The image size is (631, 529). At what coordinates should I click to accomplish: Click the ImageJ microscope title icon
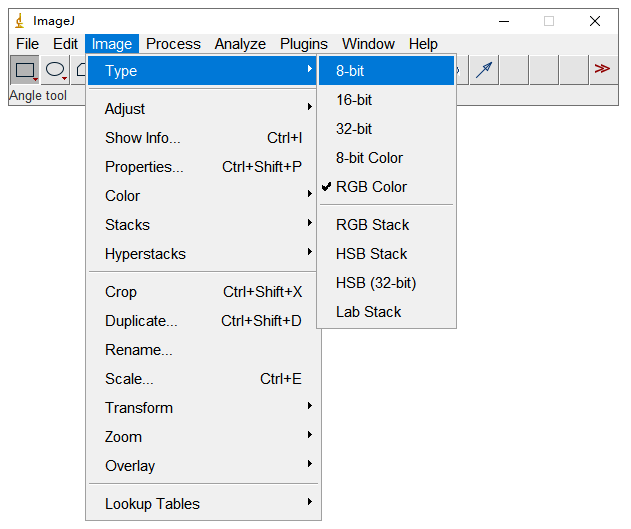pos(19,21)
